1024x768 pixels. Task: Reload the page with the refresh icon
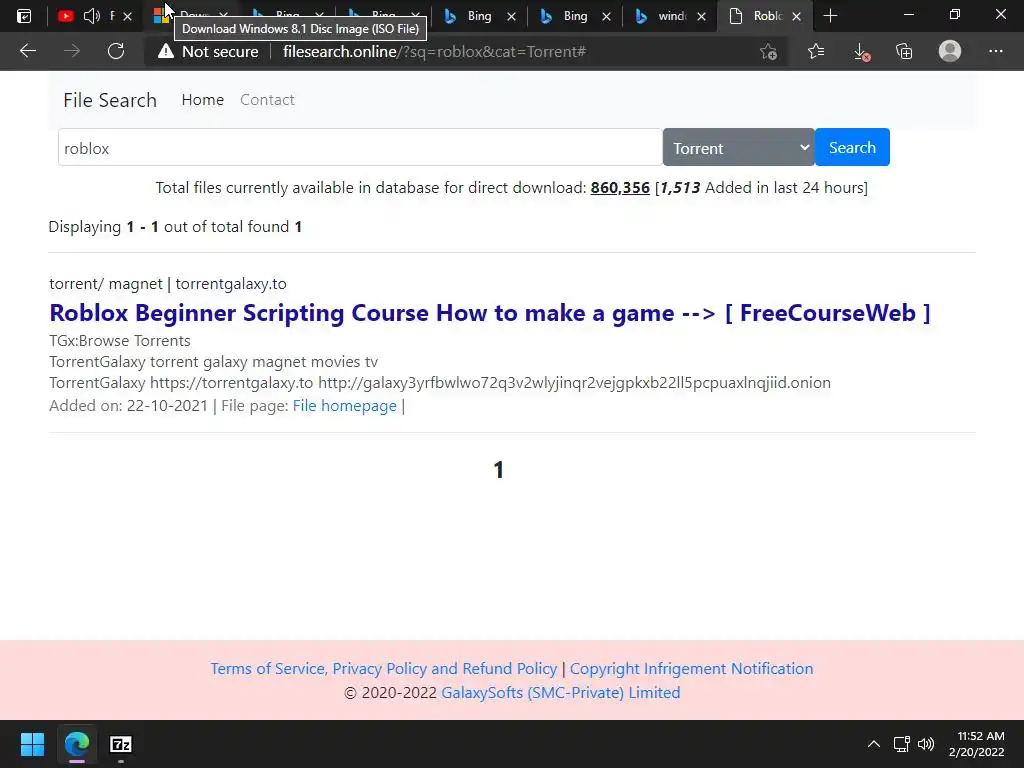point(116,51)
